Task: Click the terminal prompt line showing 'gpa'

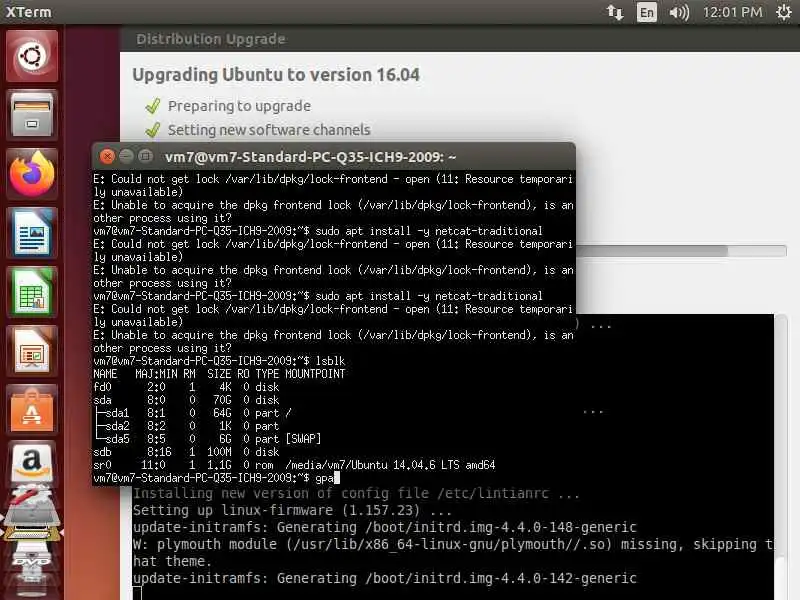Action: pyautogui.click(x=216, y=478)
